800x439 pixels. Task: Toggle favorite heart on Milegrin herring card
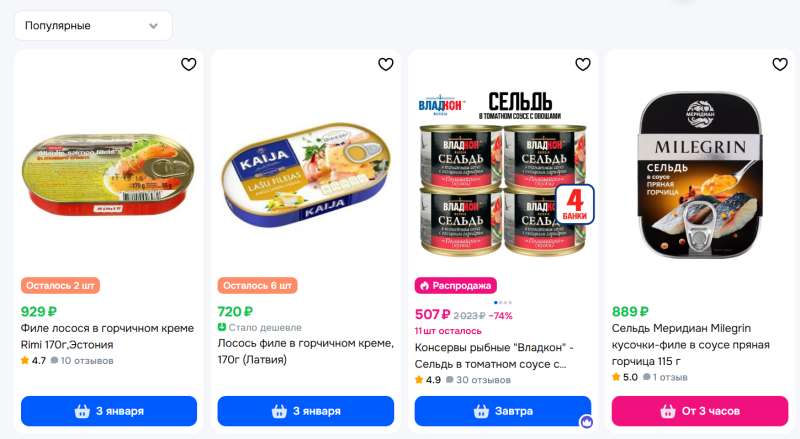tap(780, 64)
